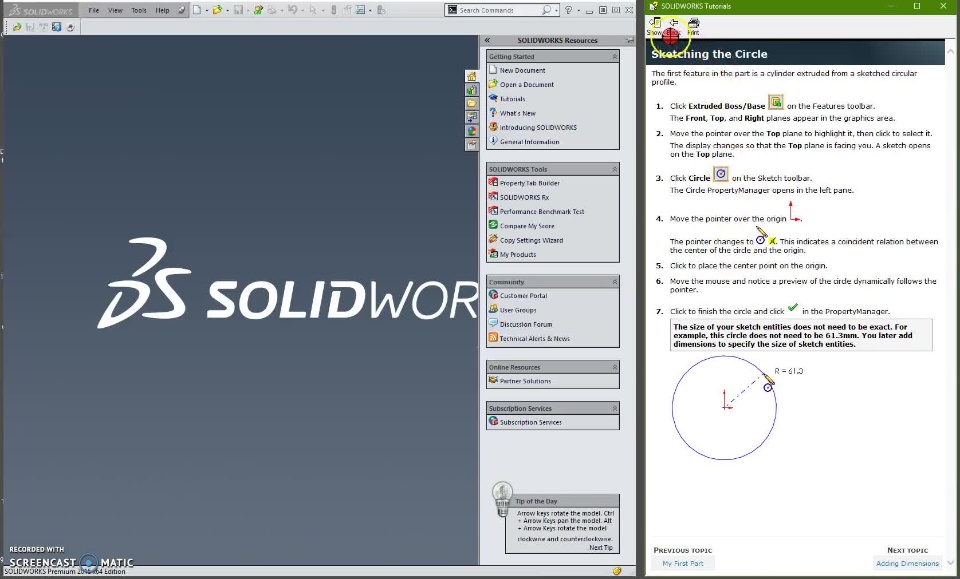Open the Tools menu
The width and height of the screenshot is (960, 579).
(x=139, y=10)
